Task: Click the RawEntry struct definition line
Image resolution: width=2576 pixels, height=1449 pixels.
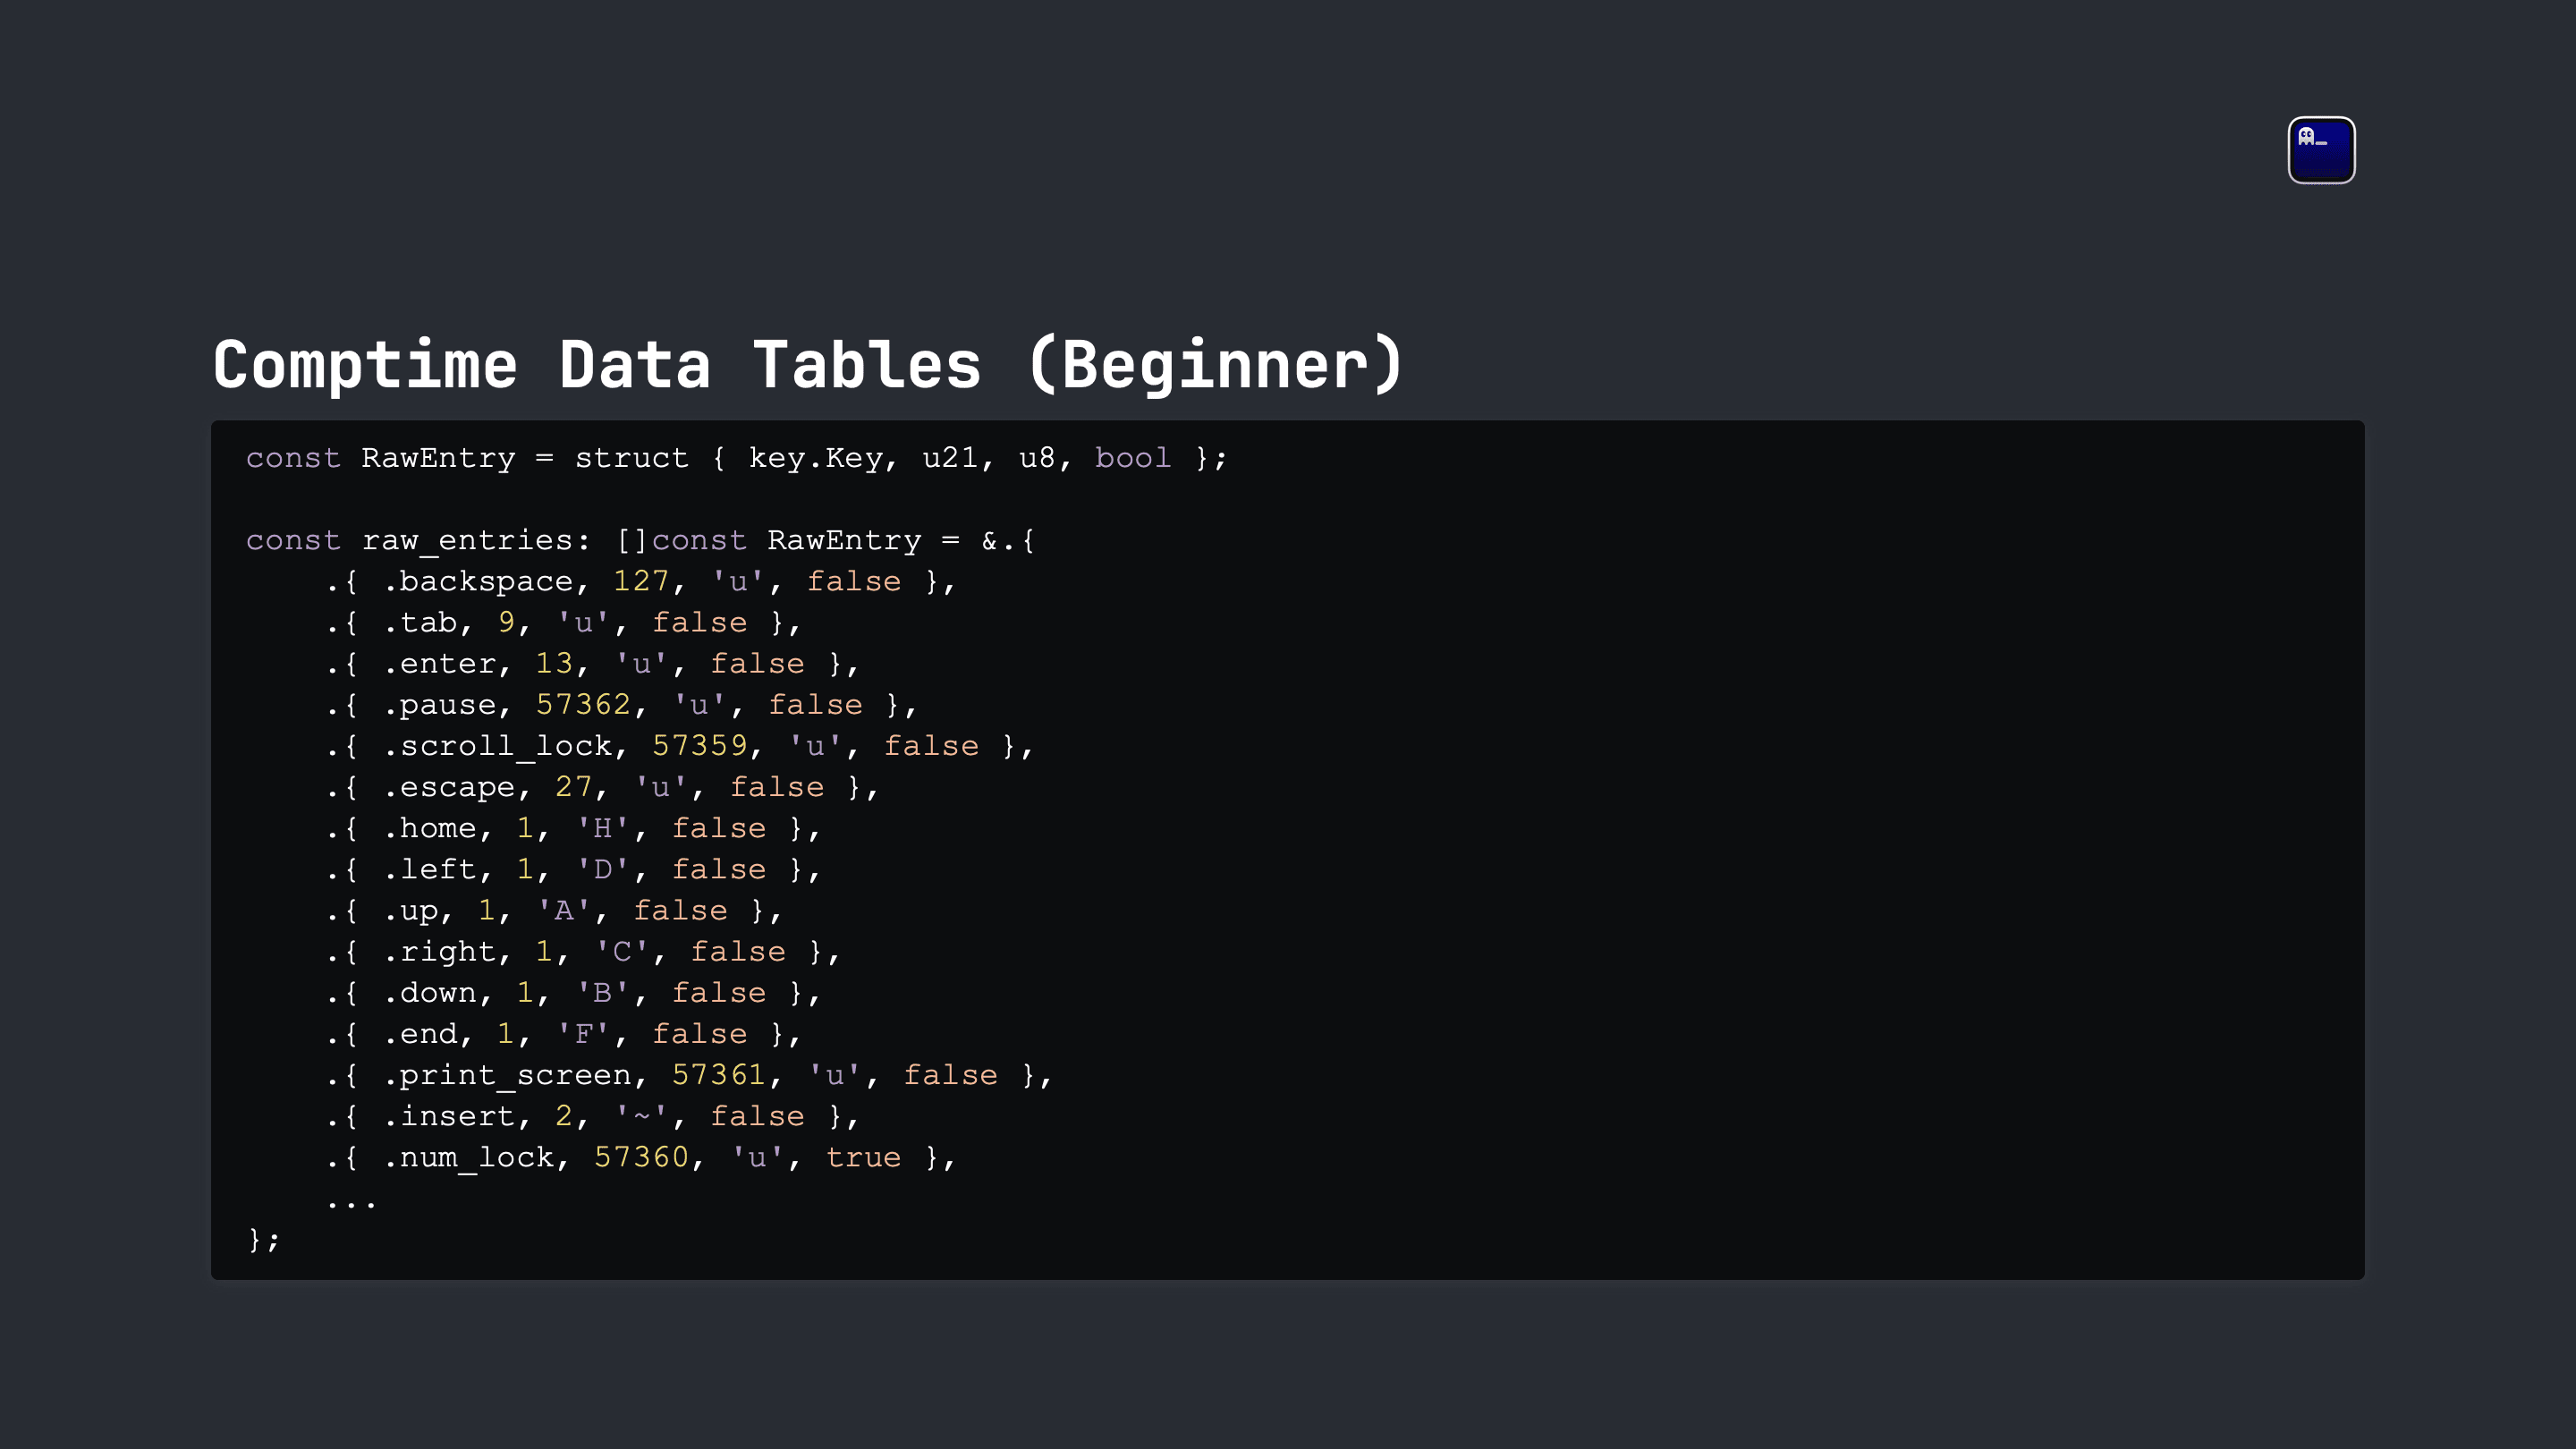Action: [x=736, y=458]
